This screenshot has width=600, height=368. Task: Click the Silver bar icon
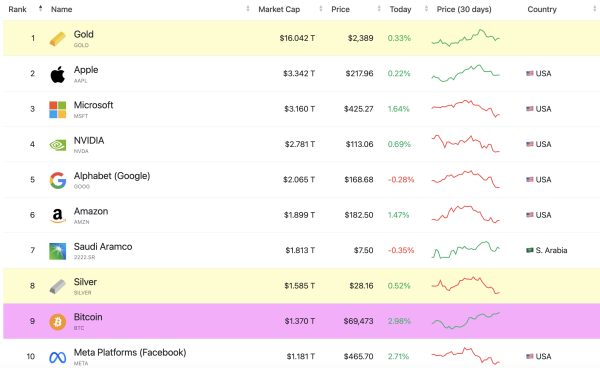pos(57,287)
